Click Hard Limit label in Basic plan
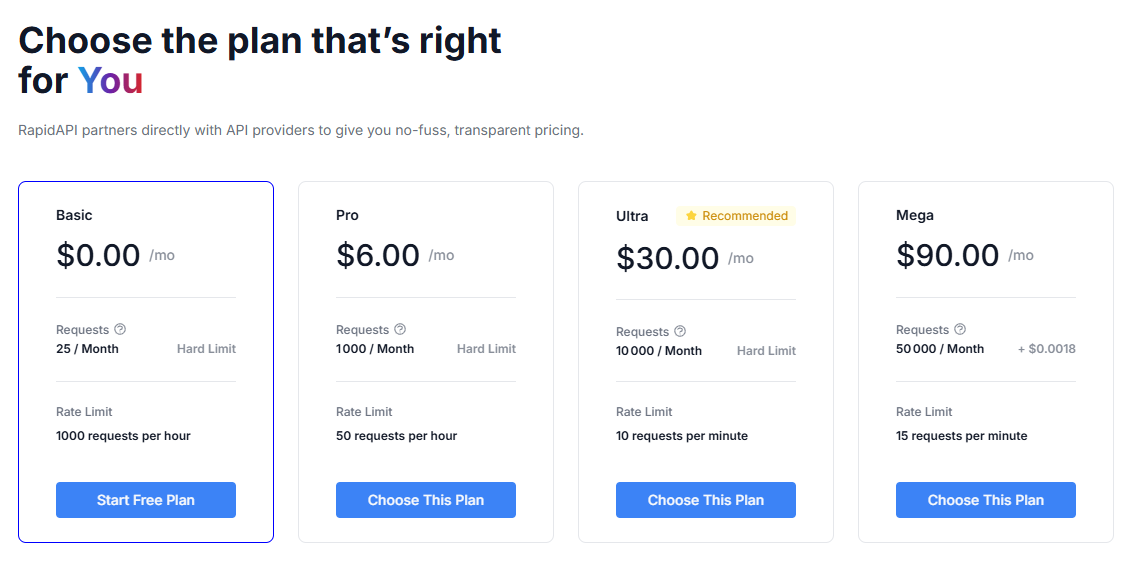This screenshot has width=1130, height=580. [x=206, y=349]
